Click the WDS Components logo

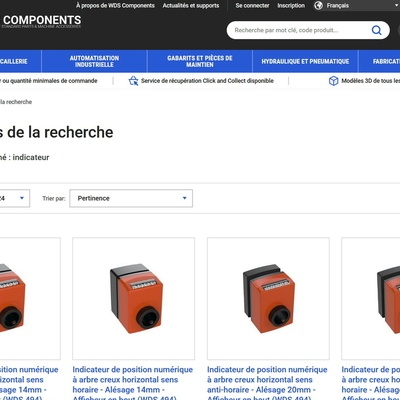pyautogui.click(x=41, y=21)
